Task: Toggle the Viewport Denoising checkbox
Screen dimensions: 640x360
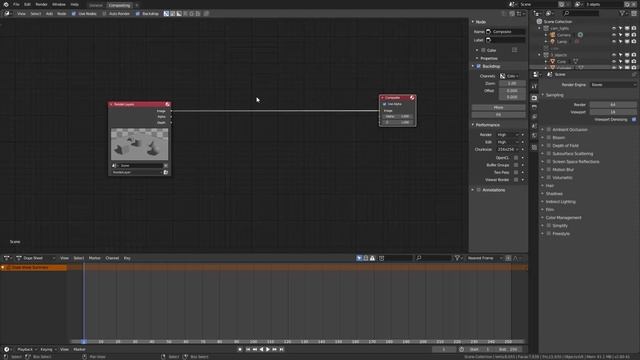Action: (634, 120)
